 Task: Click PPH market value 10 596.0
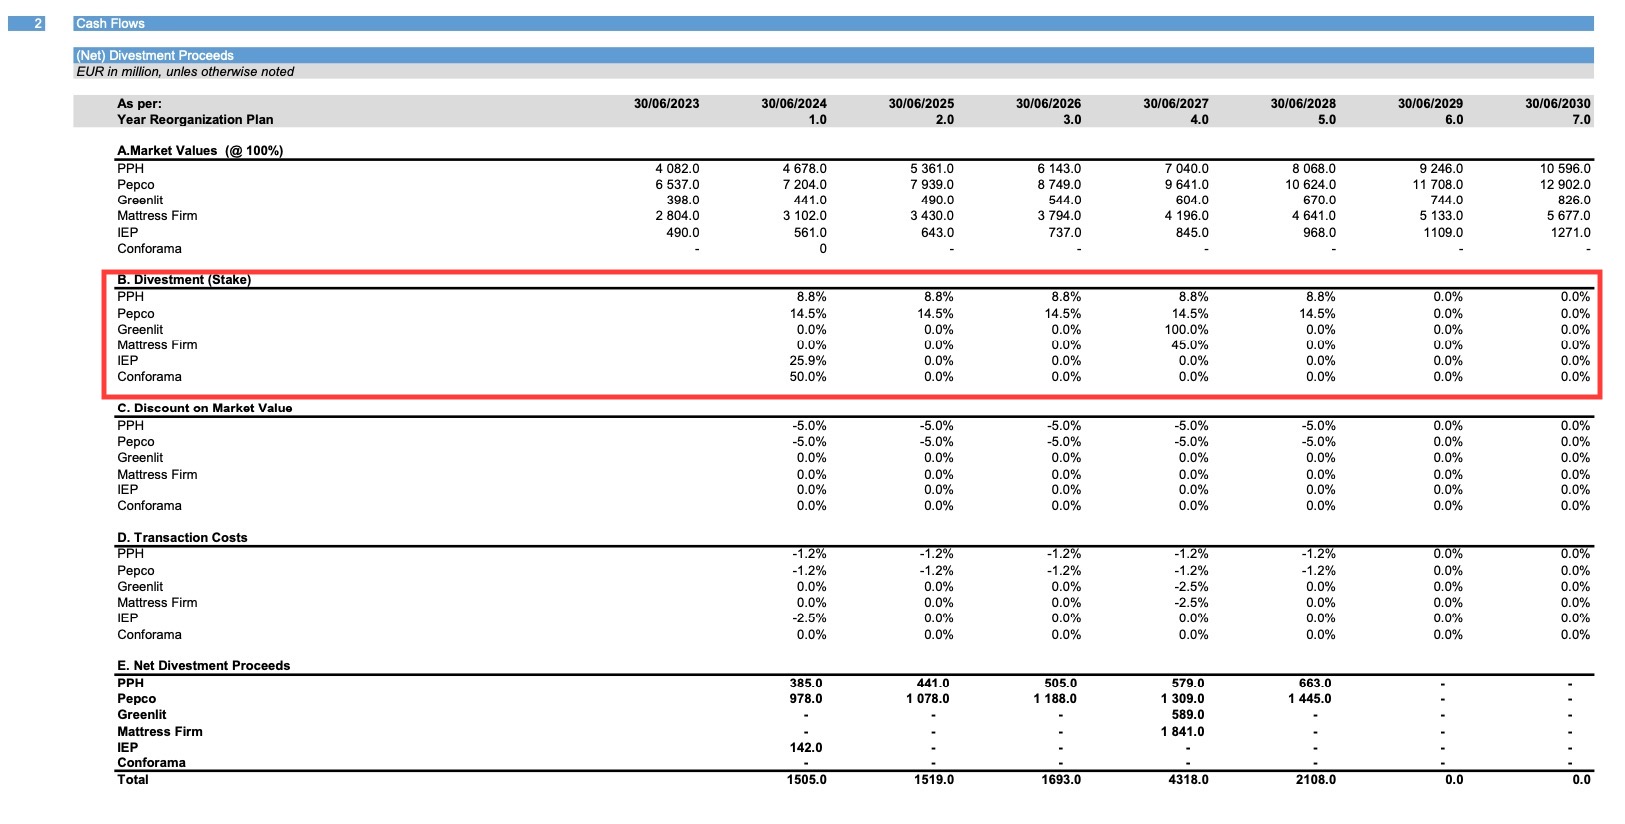pos(1565,169)
